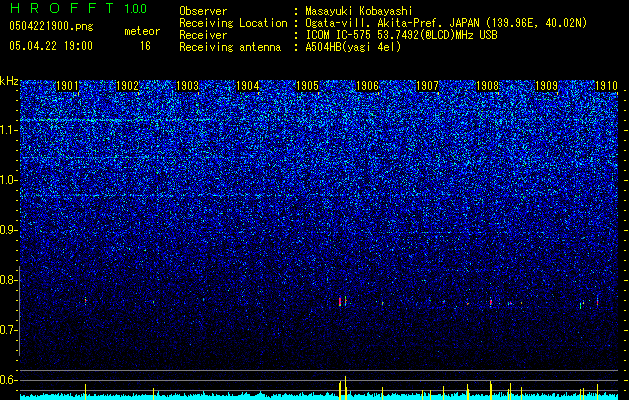Click the 1902 time marker
Image resolution: width=629 pixels, height=400 pixels.
coord(127,86)
